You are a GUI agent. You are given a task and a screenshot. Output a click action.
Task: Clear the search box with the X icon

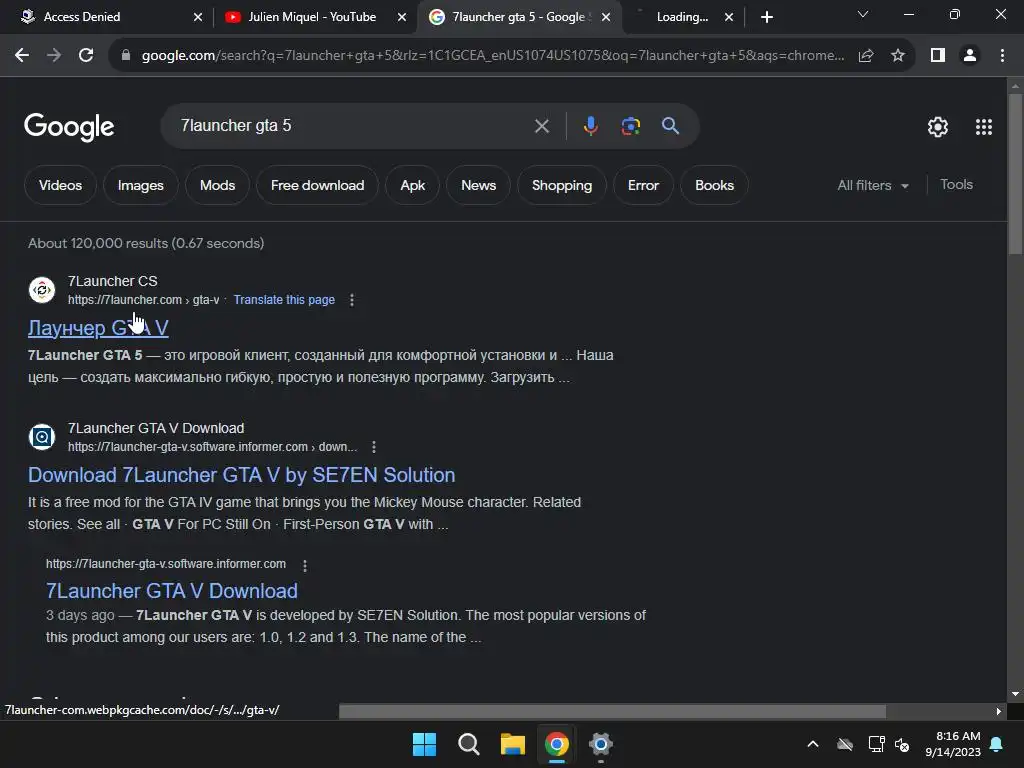[x=541, y=126]
